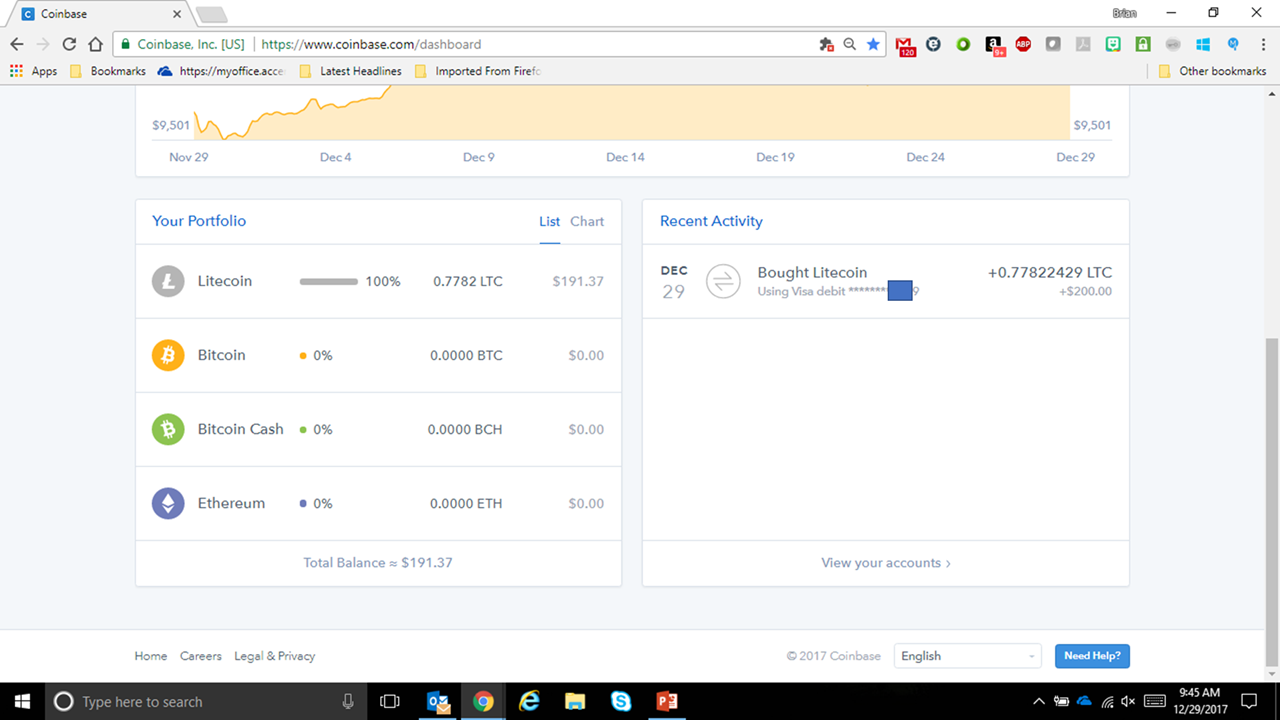Click the Ethereum diamond icon

(168, 503)
